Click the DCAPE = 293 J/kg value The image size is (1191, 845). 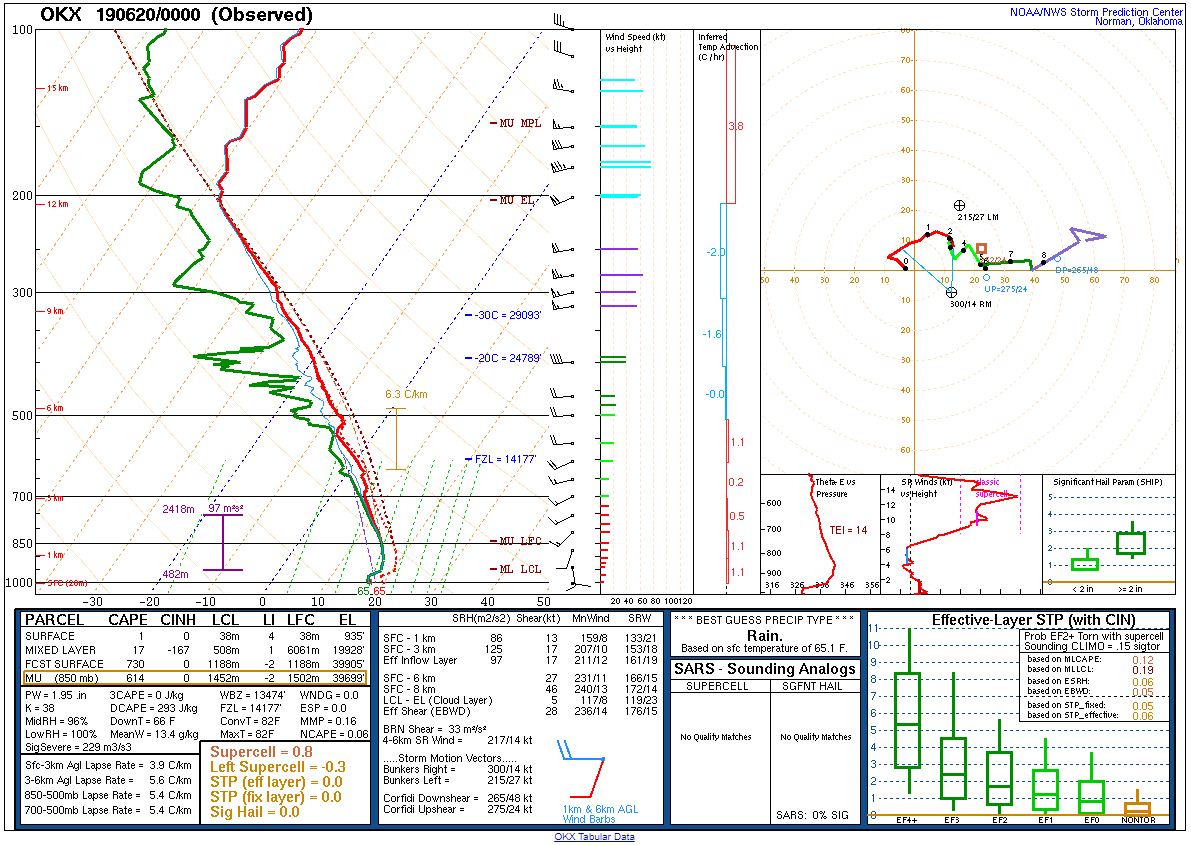[x=153, y=708]
